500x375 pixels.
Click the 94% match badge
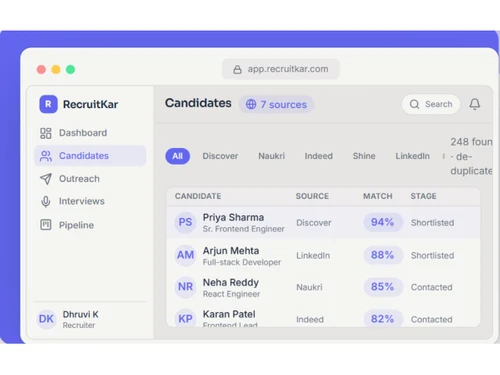(383, 222)
